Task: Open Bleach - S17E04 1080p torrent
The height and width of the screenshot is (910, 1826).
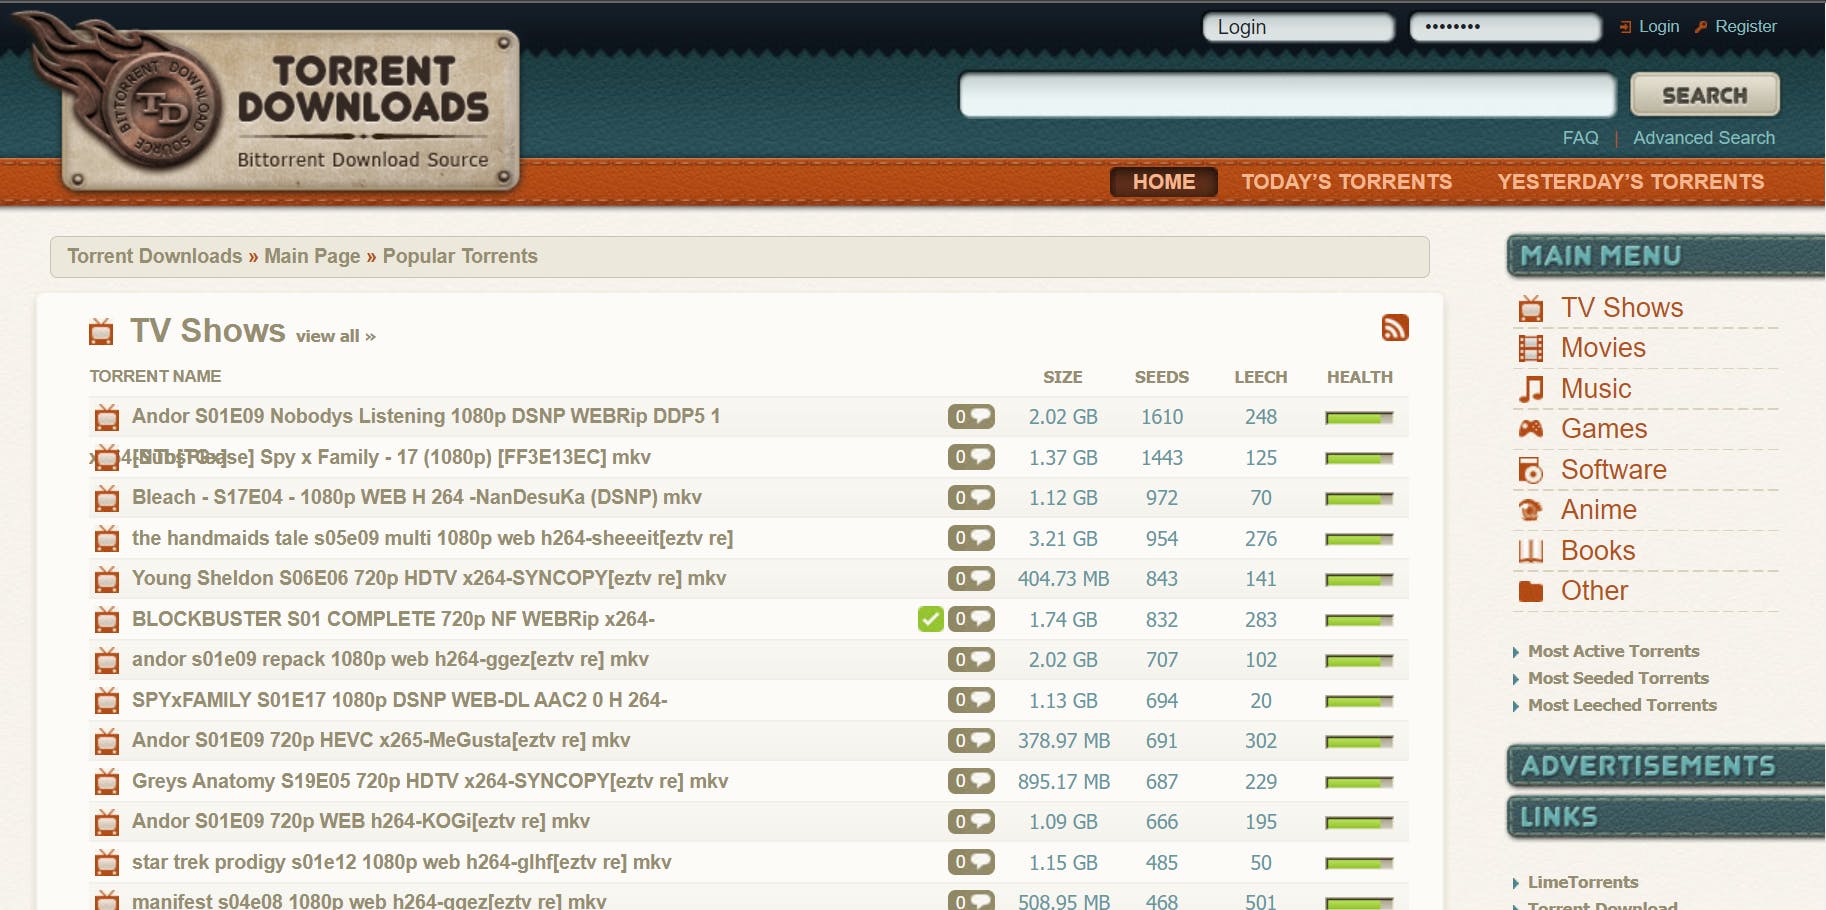Action: tap(417, 497)
